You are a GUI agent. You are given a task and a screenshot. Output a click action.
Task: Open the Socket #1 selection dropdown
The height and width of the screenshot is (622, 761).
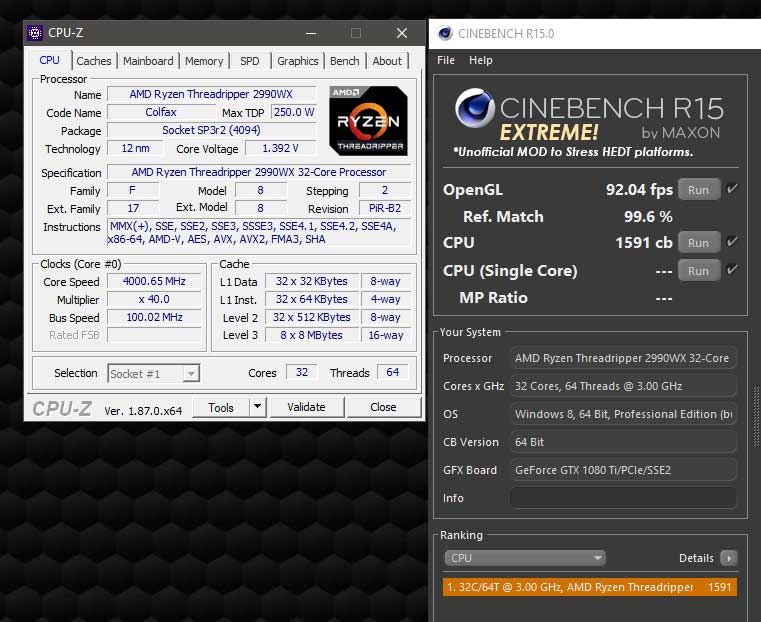click(153, 374)
